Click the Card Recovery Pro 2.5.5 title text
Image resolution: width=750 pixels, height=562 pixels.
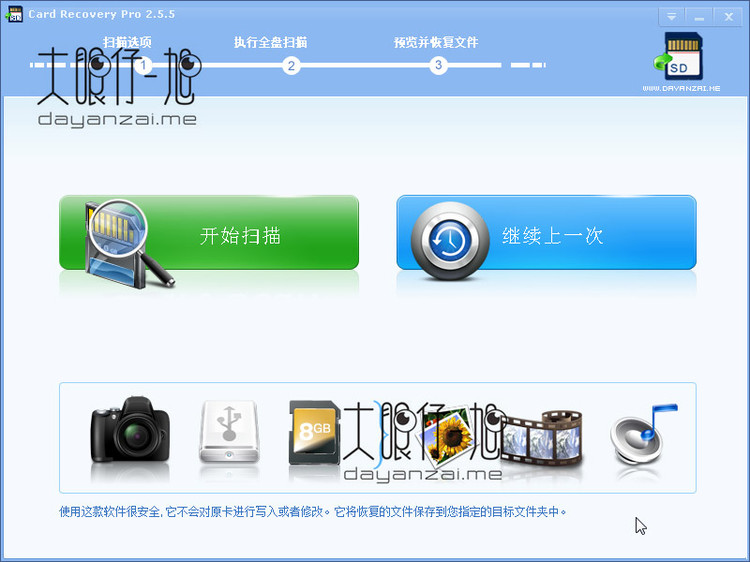point(101,14)
